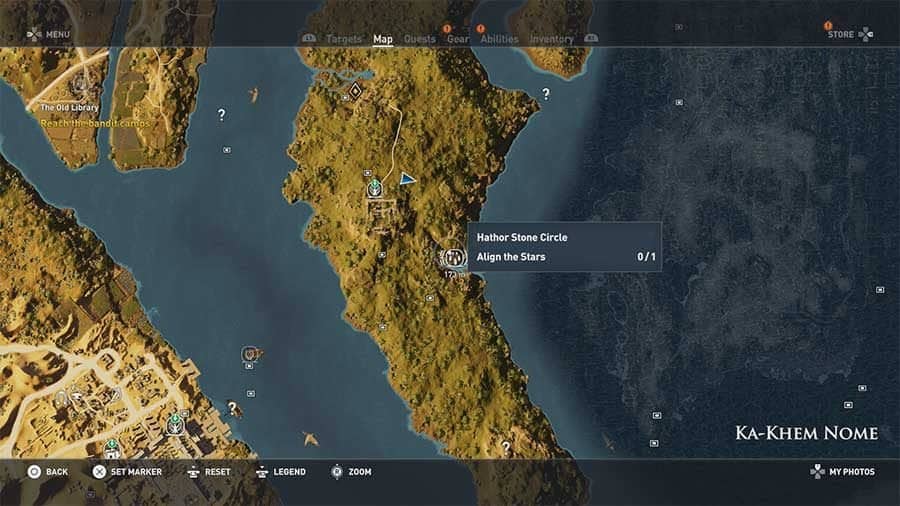Open the Inventory tab
900x506 pixels.
pos(552,39)
